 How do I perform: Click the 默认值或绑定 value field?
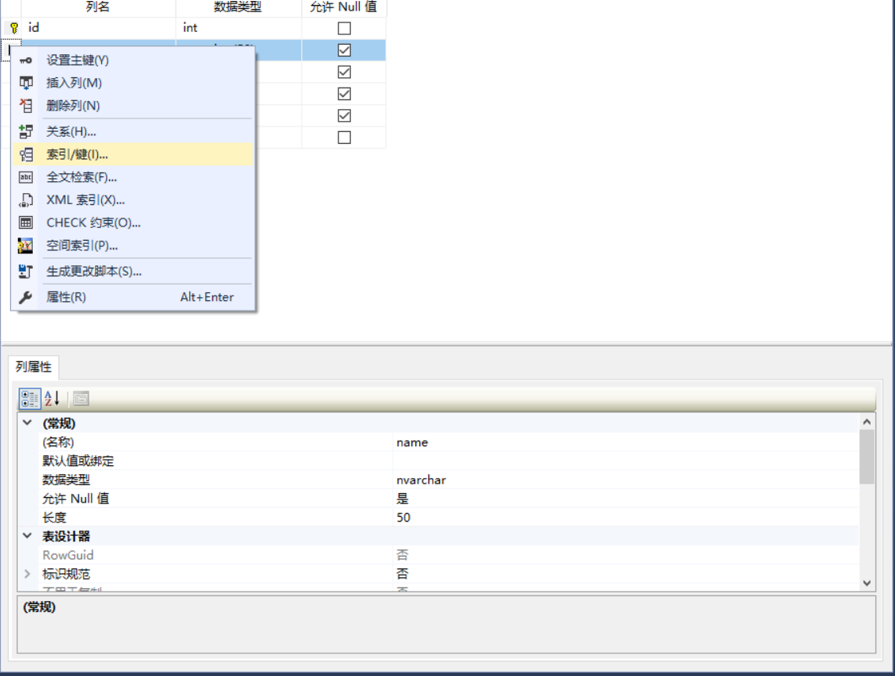pyautogui.click(x=625, y=461)
